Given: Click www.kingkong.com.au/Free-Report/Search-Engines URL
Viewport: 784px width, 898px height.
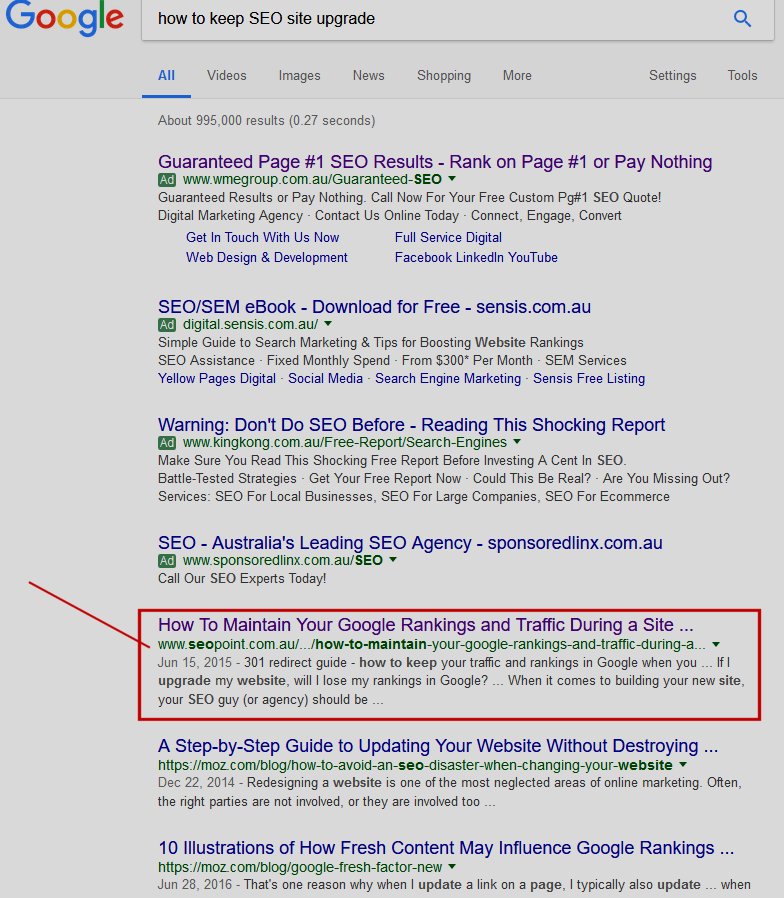Looking at the screenshot, I should [x=345, y=442].
